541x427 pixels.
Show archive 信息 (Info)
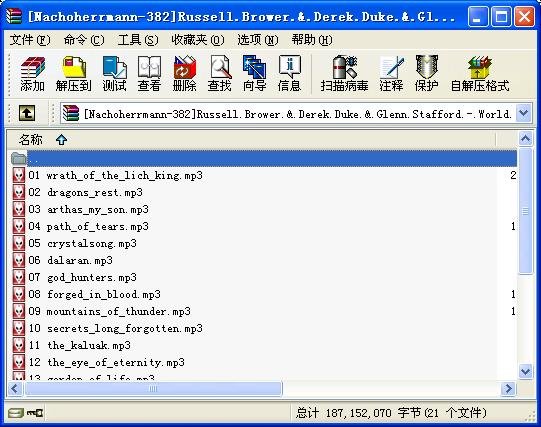point(289,74)
